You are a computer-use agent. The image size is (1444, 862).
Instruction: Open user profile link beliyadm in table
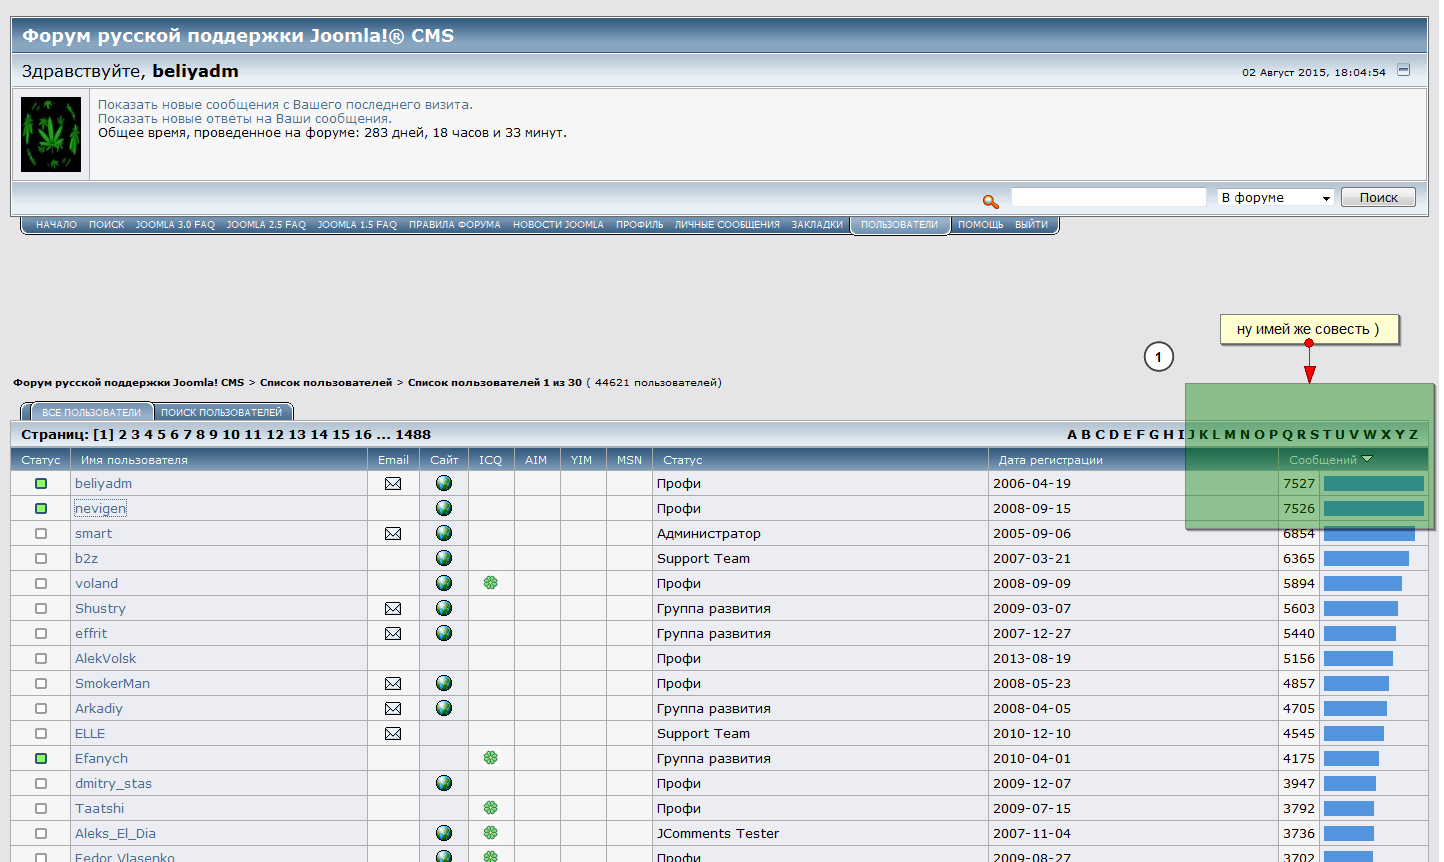104,484
